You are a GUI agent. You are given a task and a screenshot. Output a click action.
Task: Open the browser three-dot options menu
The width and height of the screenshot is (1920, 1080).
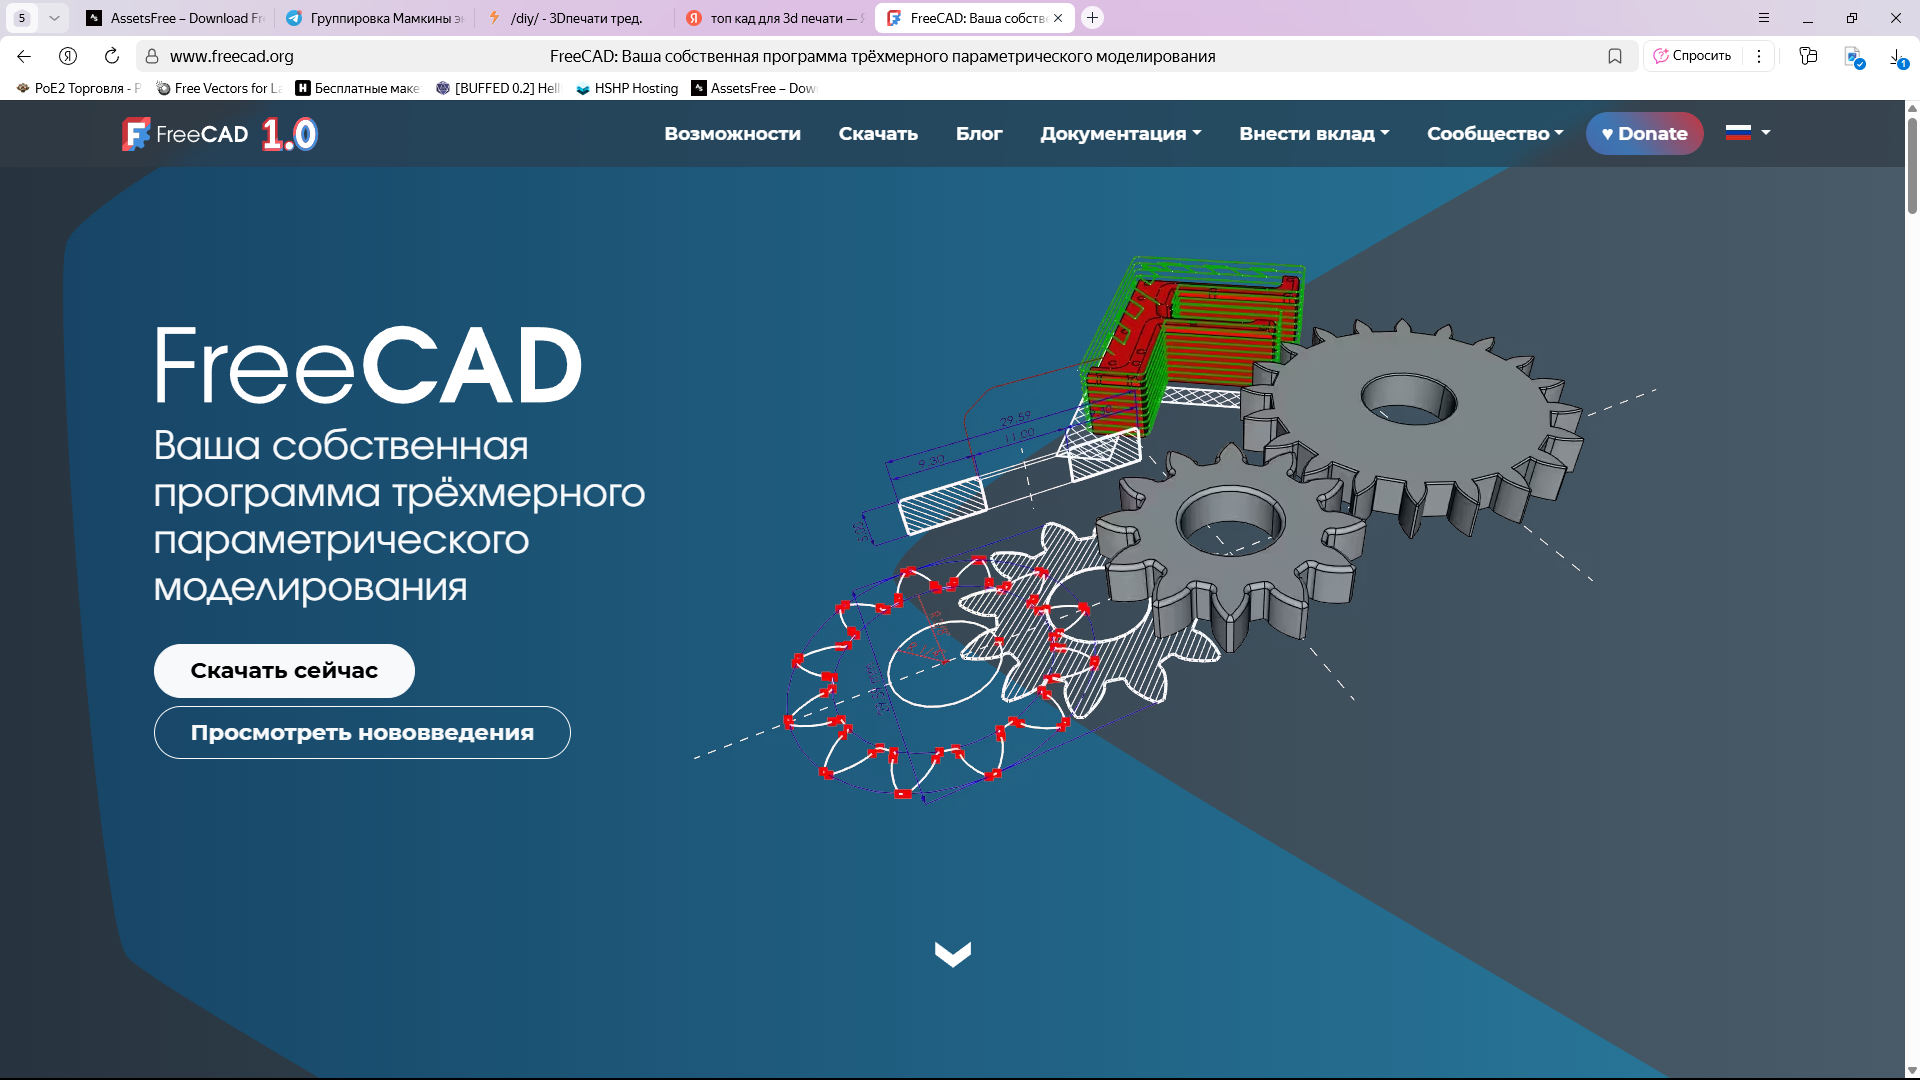[1759, 56]
